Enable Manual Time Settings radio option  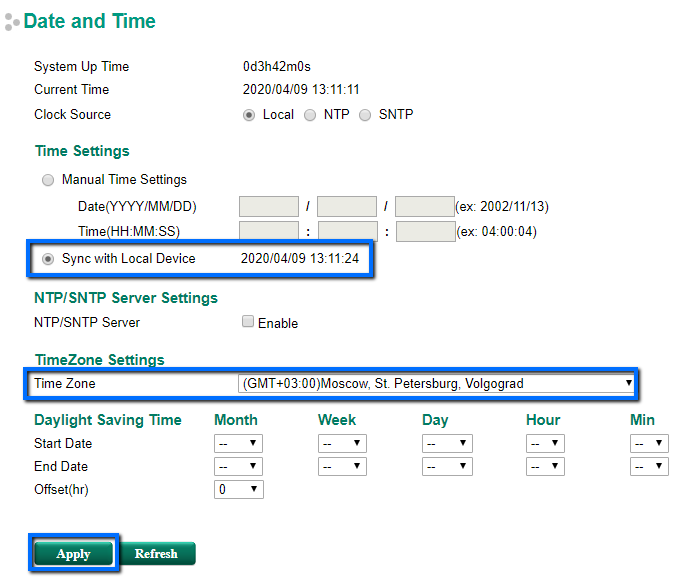tap(48, 180)
